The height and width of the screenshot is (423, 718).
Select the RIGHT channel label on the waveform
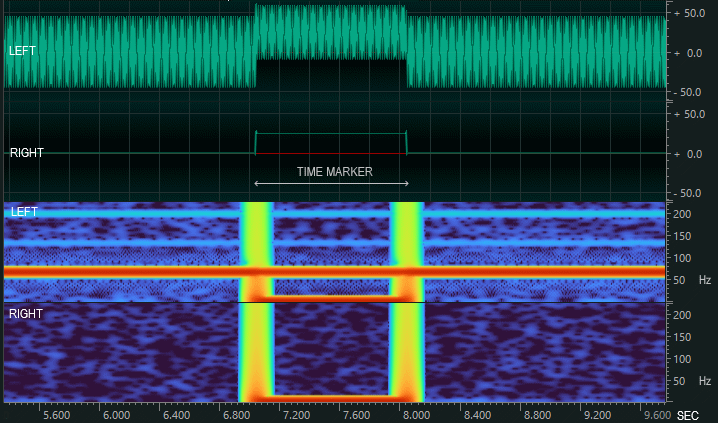pos(26,153)
